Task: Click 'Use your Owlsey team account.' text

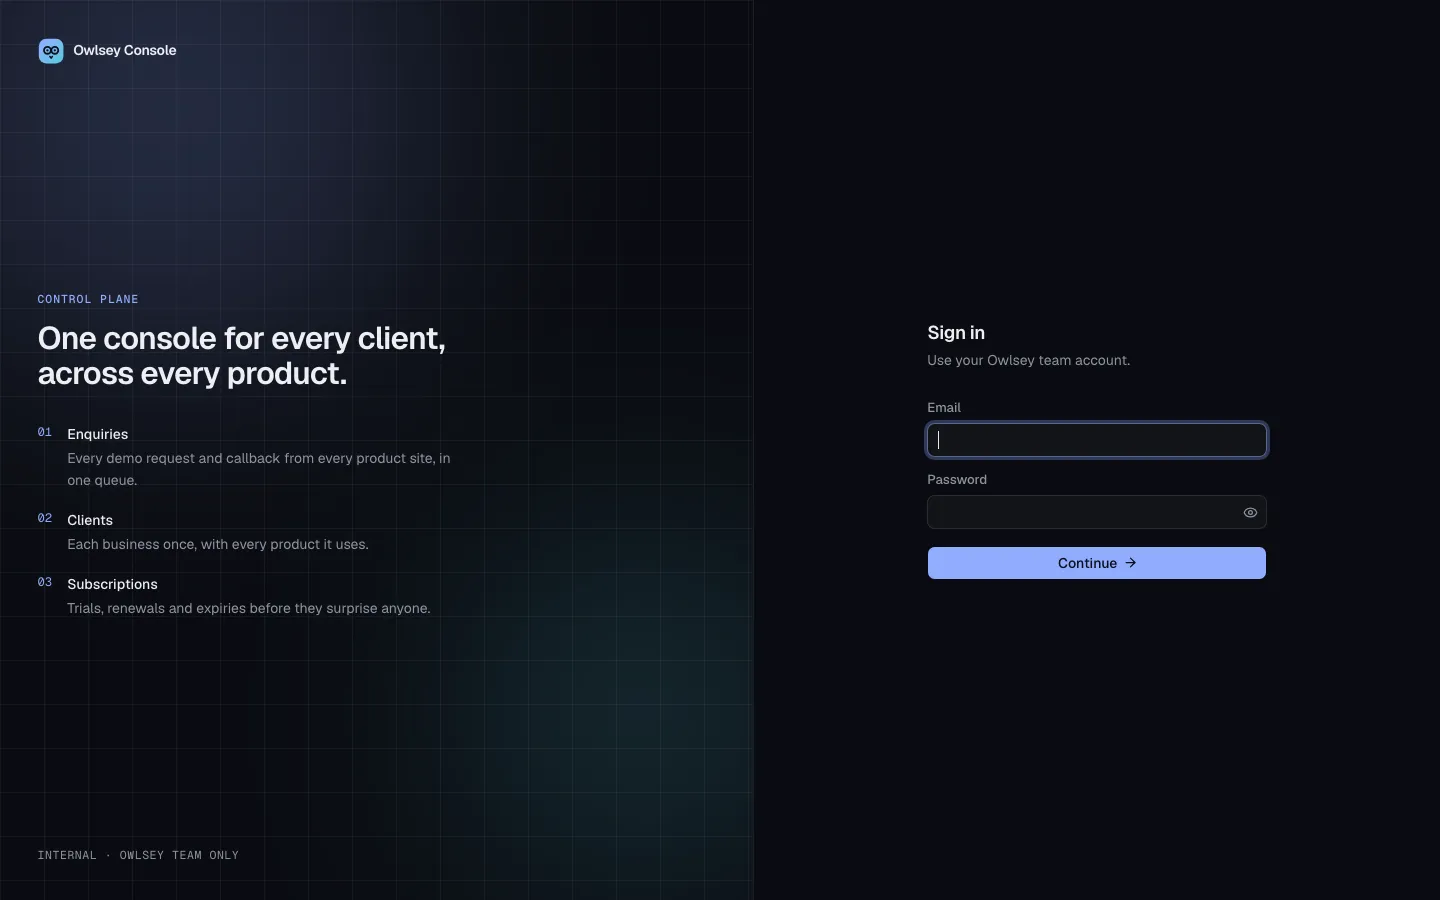Action: [1029, 360]
